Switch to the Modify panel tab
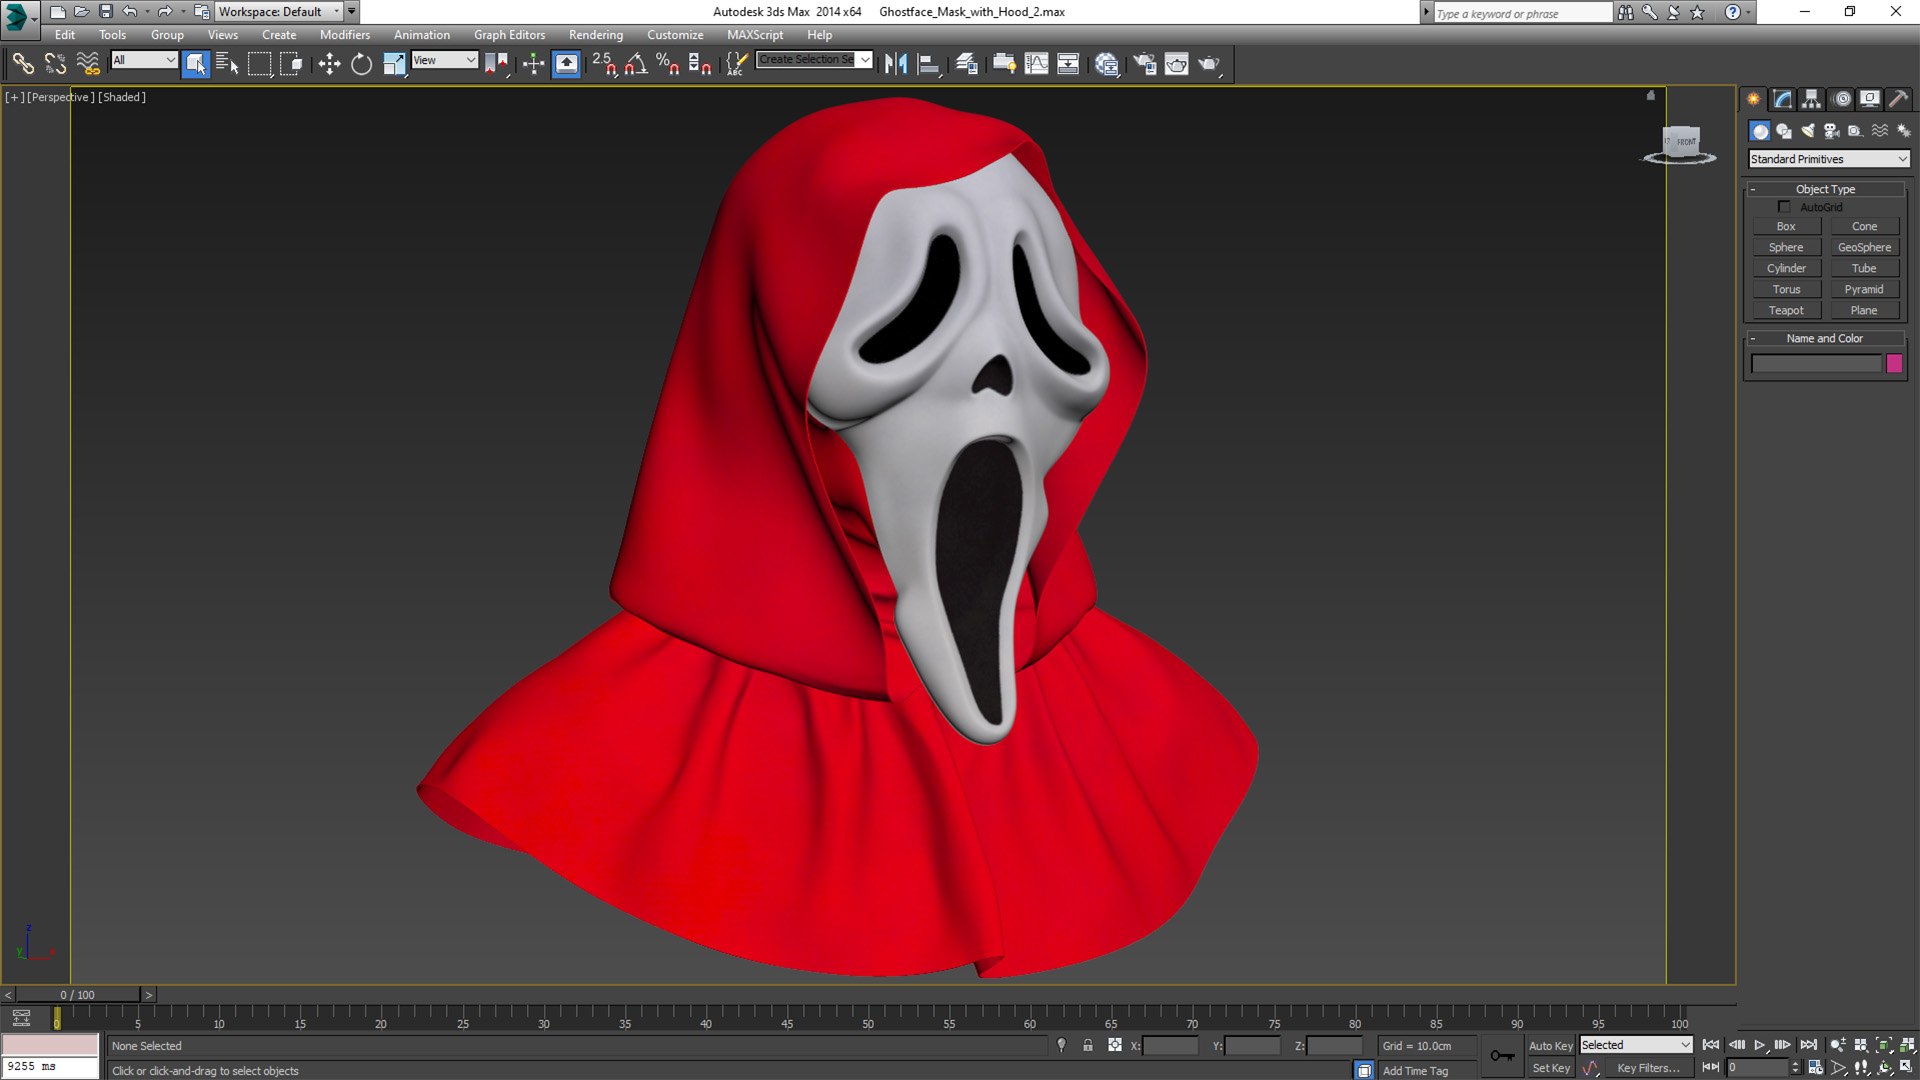Viewport: 1920px width, 1080px height. [1782, 99]
